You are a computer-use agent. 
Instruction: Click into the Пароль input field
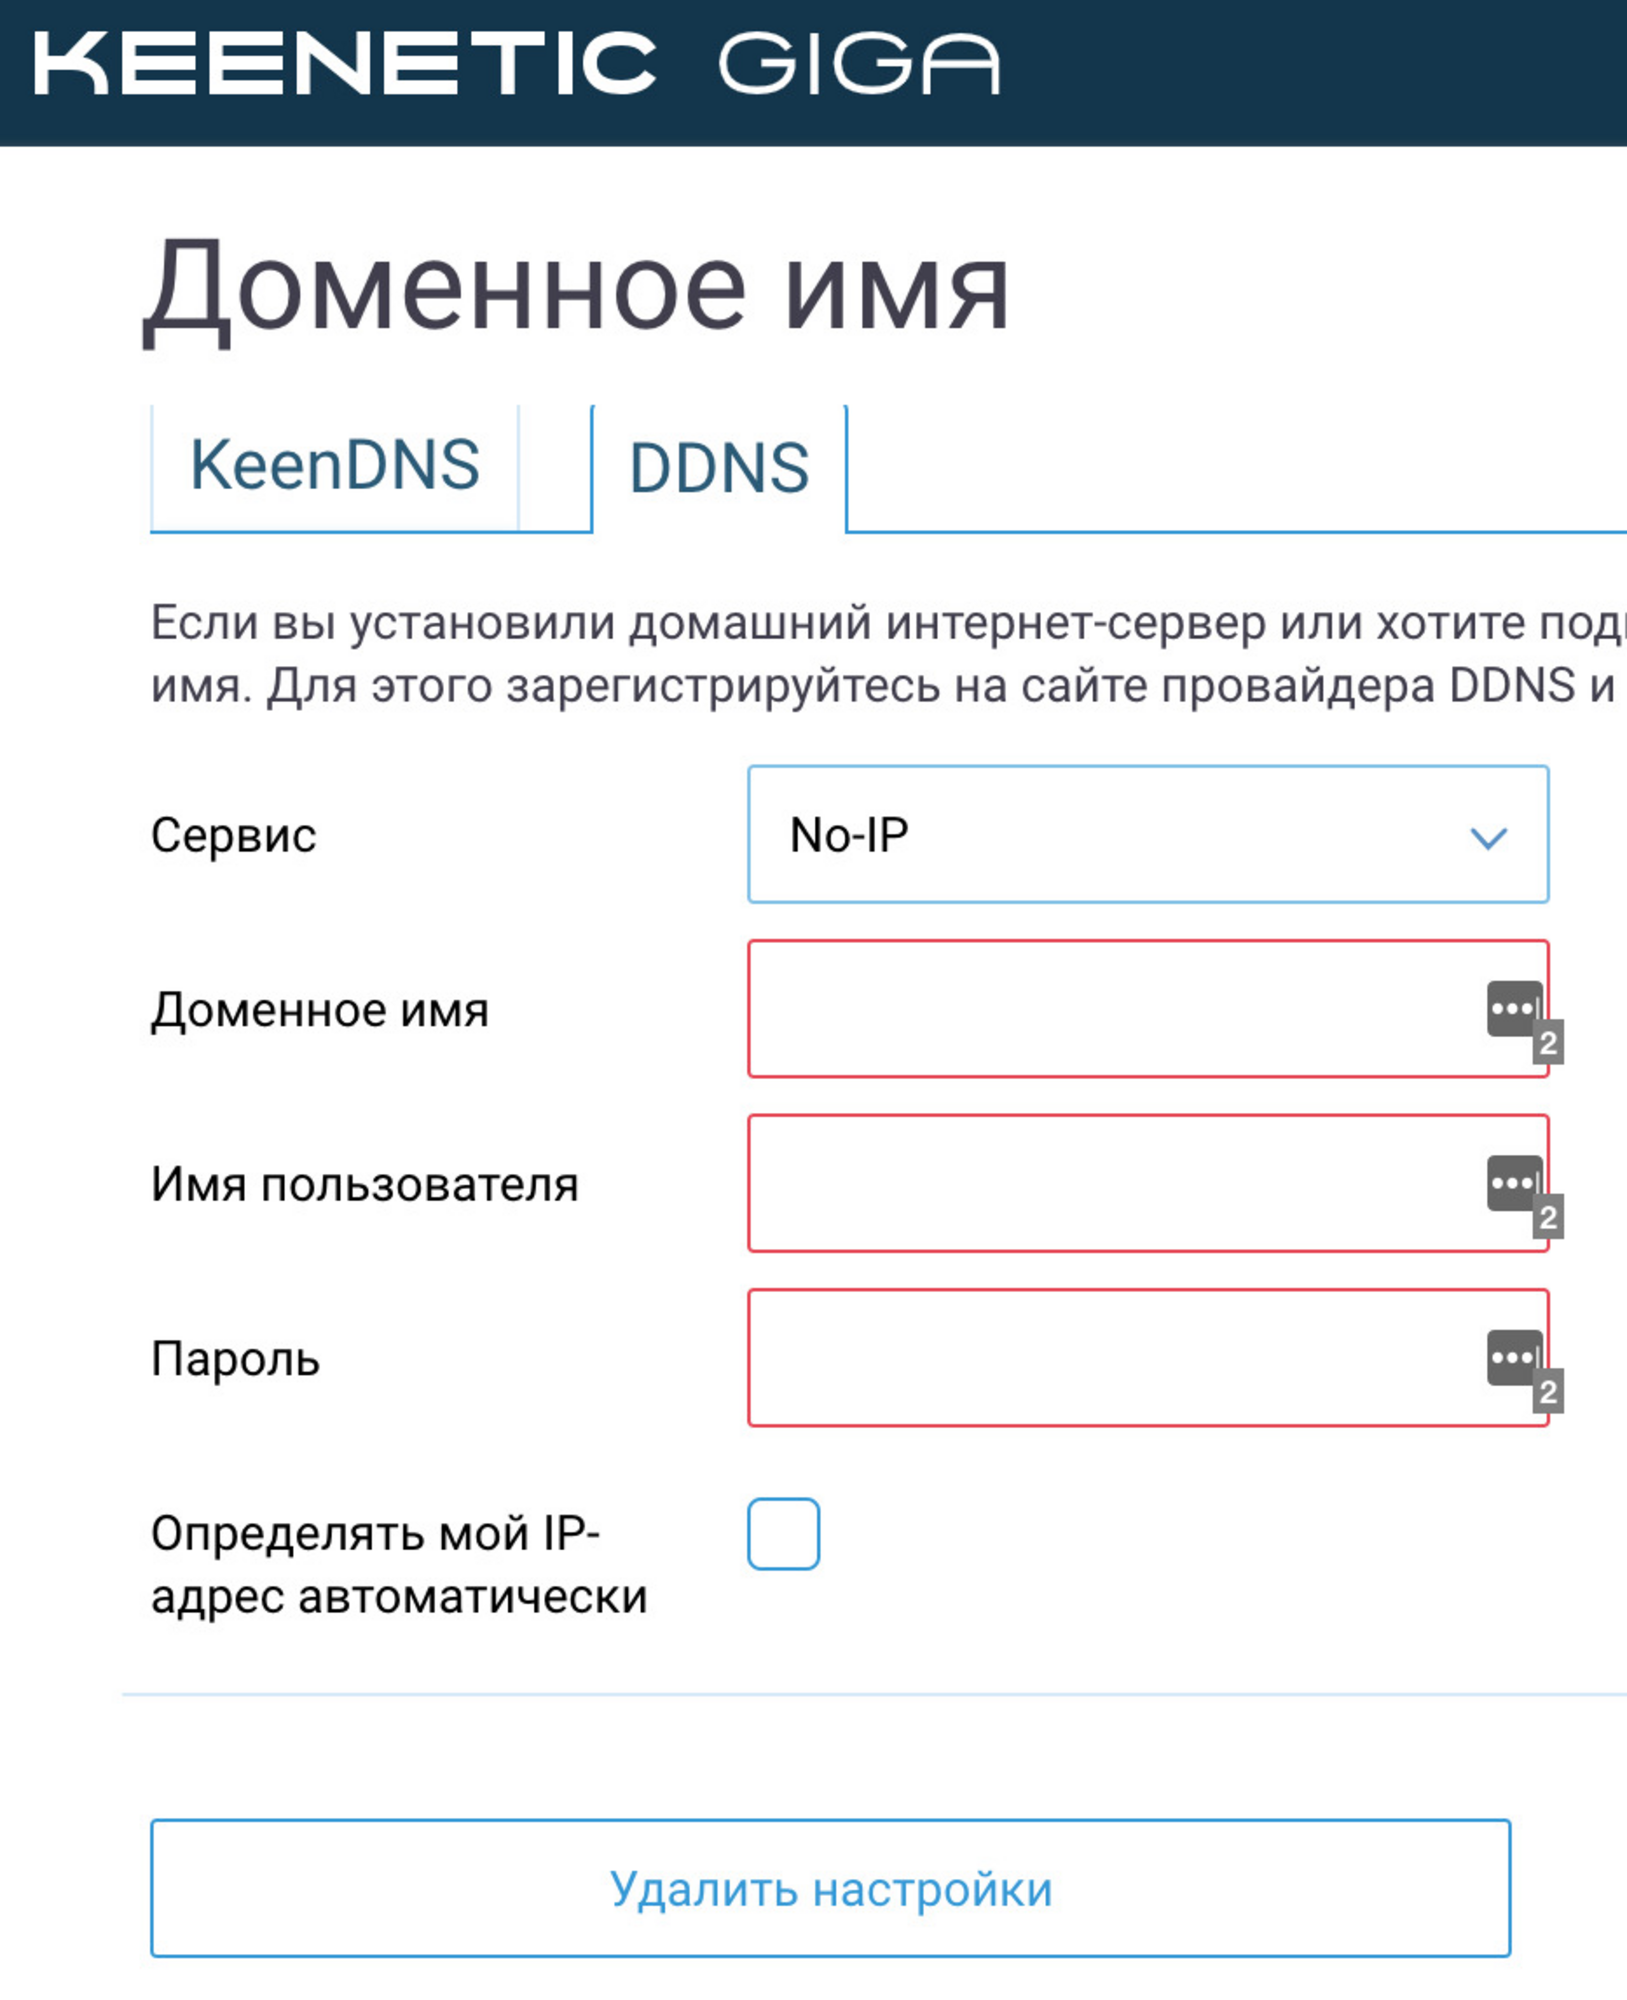[x=1110, y=1357]
